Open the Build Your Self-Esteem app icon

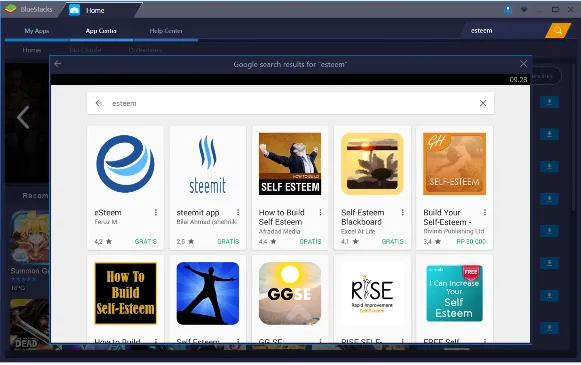[x=454, y=164]
